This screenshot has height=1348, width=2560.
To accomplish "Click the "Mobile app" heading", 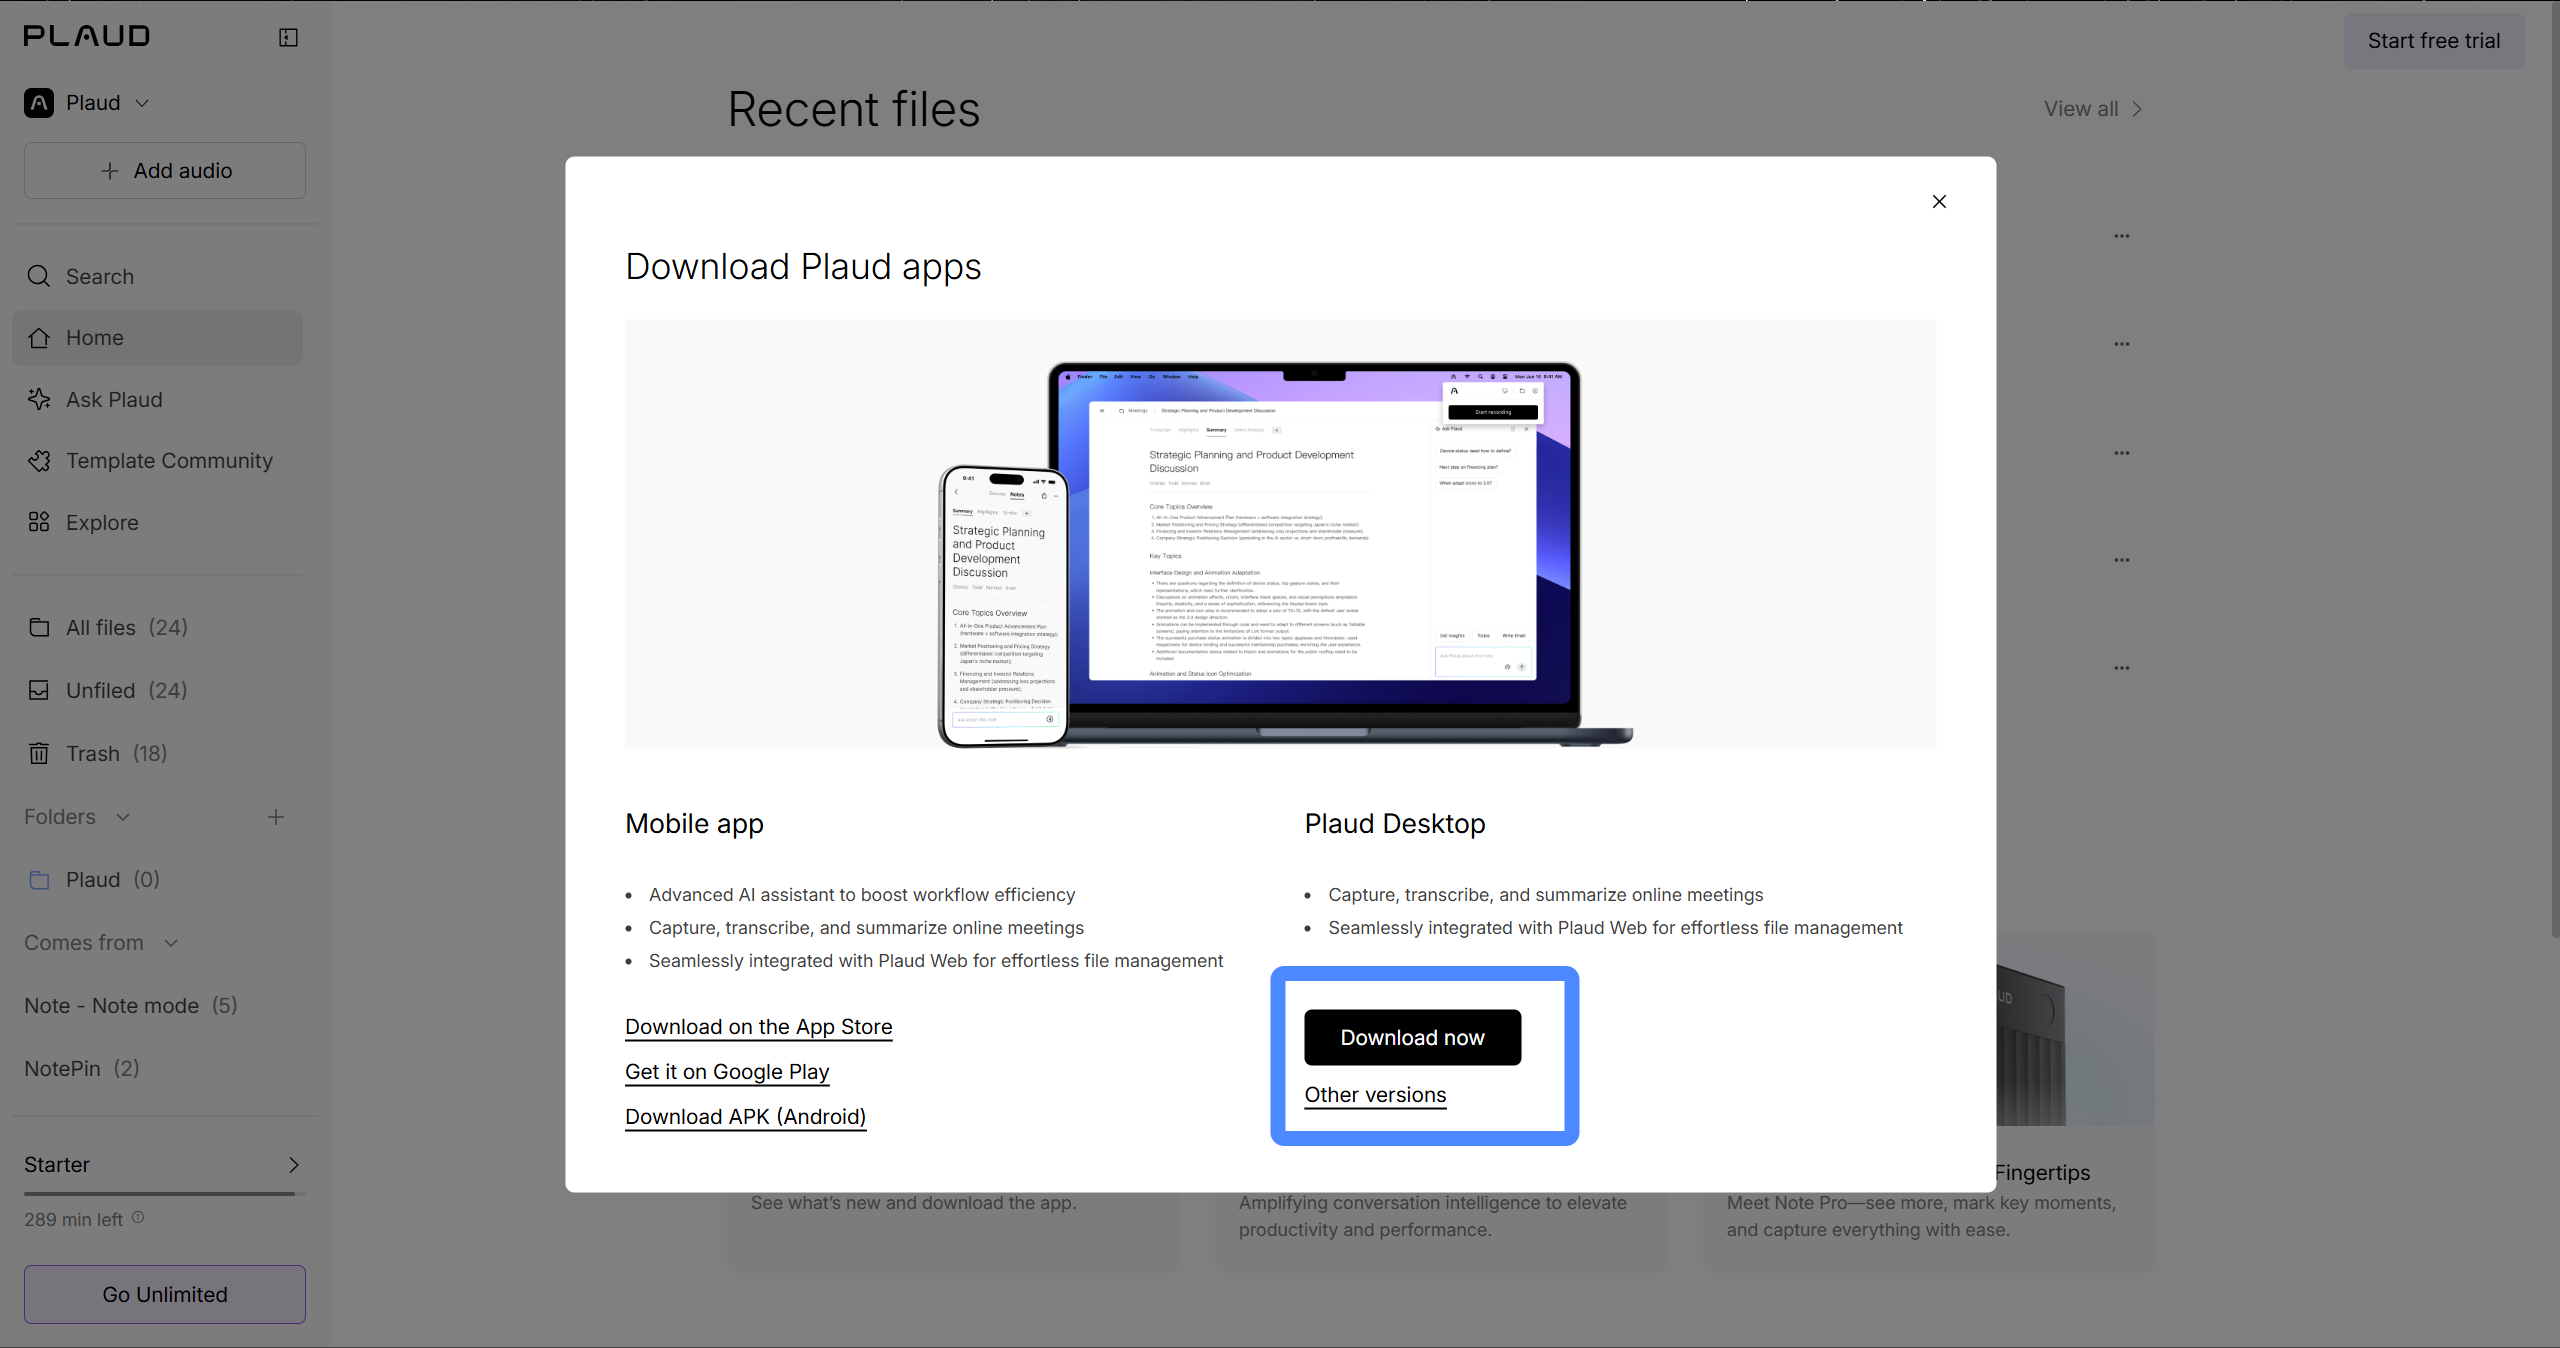I will 694,824.
